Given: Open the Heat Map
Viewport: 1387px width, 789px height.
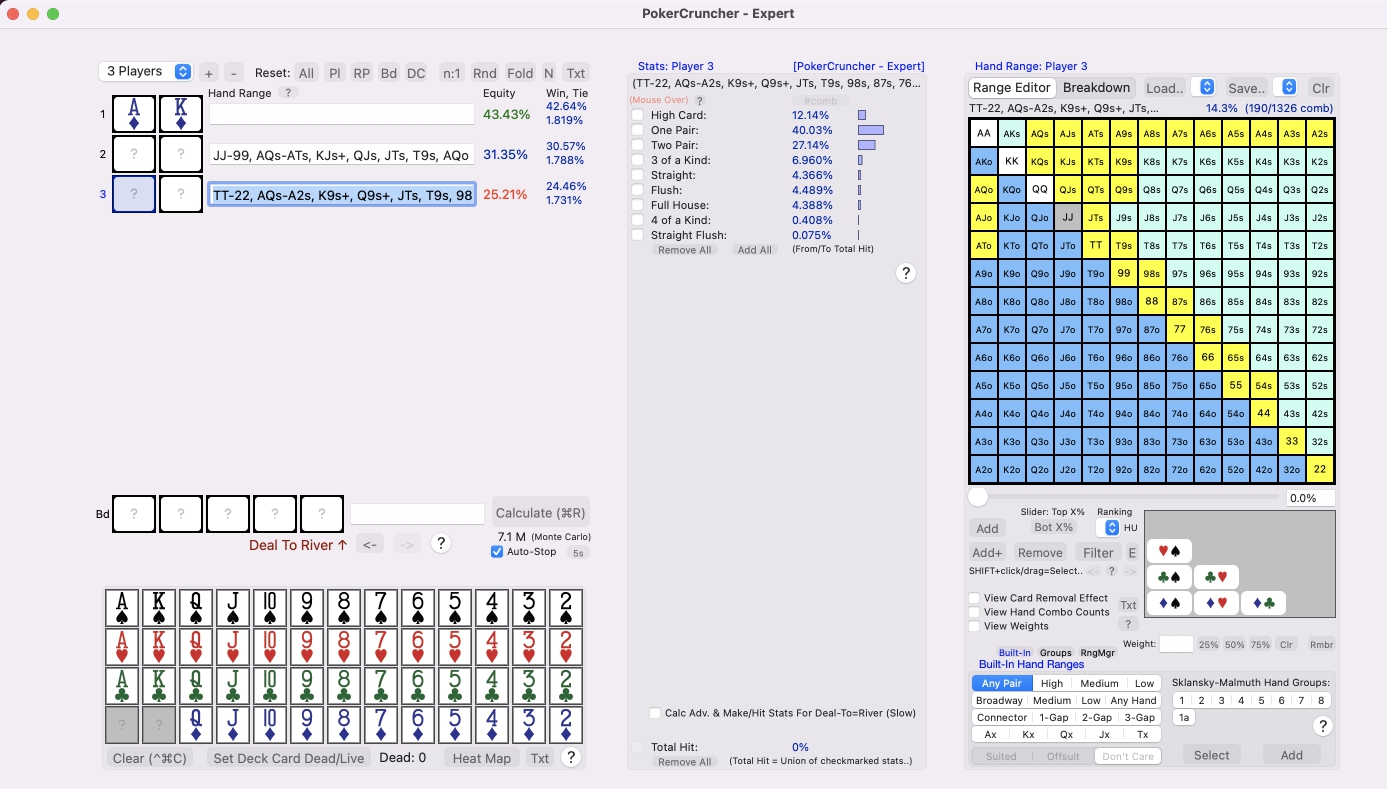Looking at the screenshot, I should (x=482, y=758).
